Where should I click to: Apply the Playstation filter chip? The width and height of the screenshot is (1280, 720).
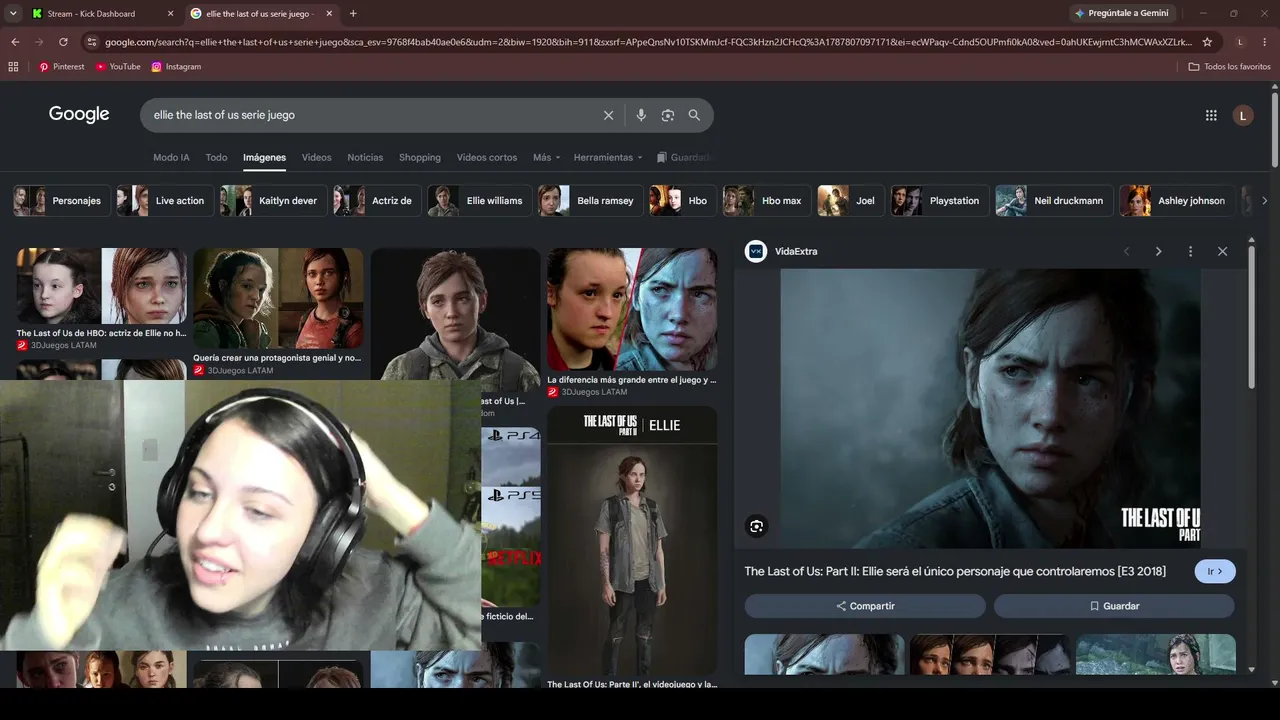click(x=938, y=200)
